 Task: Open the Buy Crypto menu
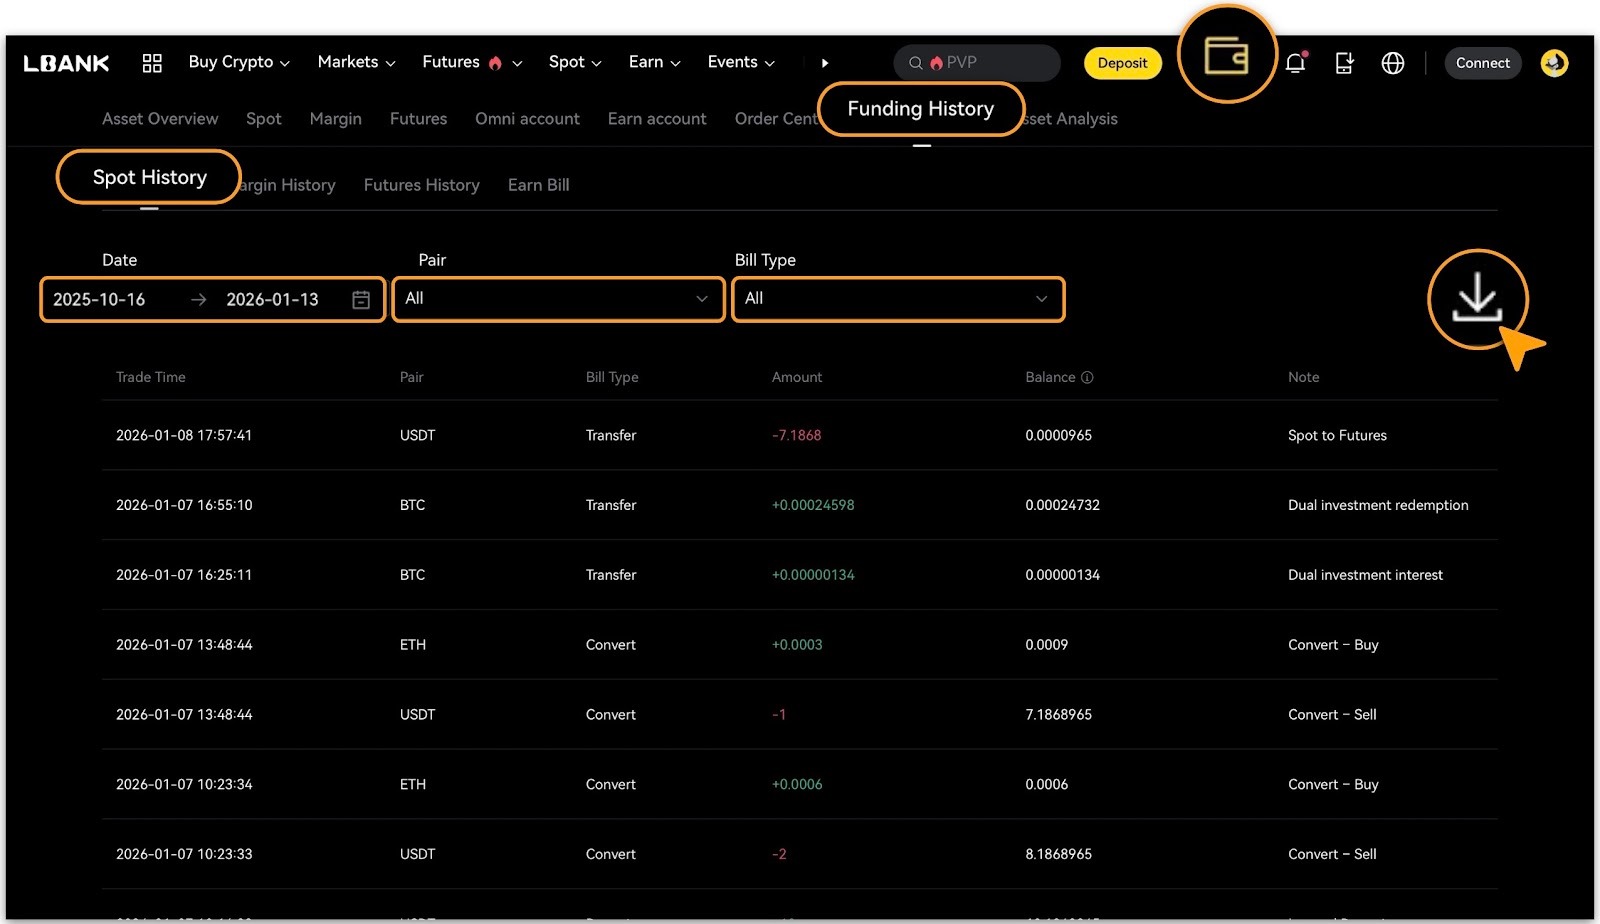[x=238, y=62]
